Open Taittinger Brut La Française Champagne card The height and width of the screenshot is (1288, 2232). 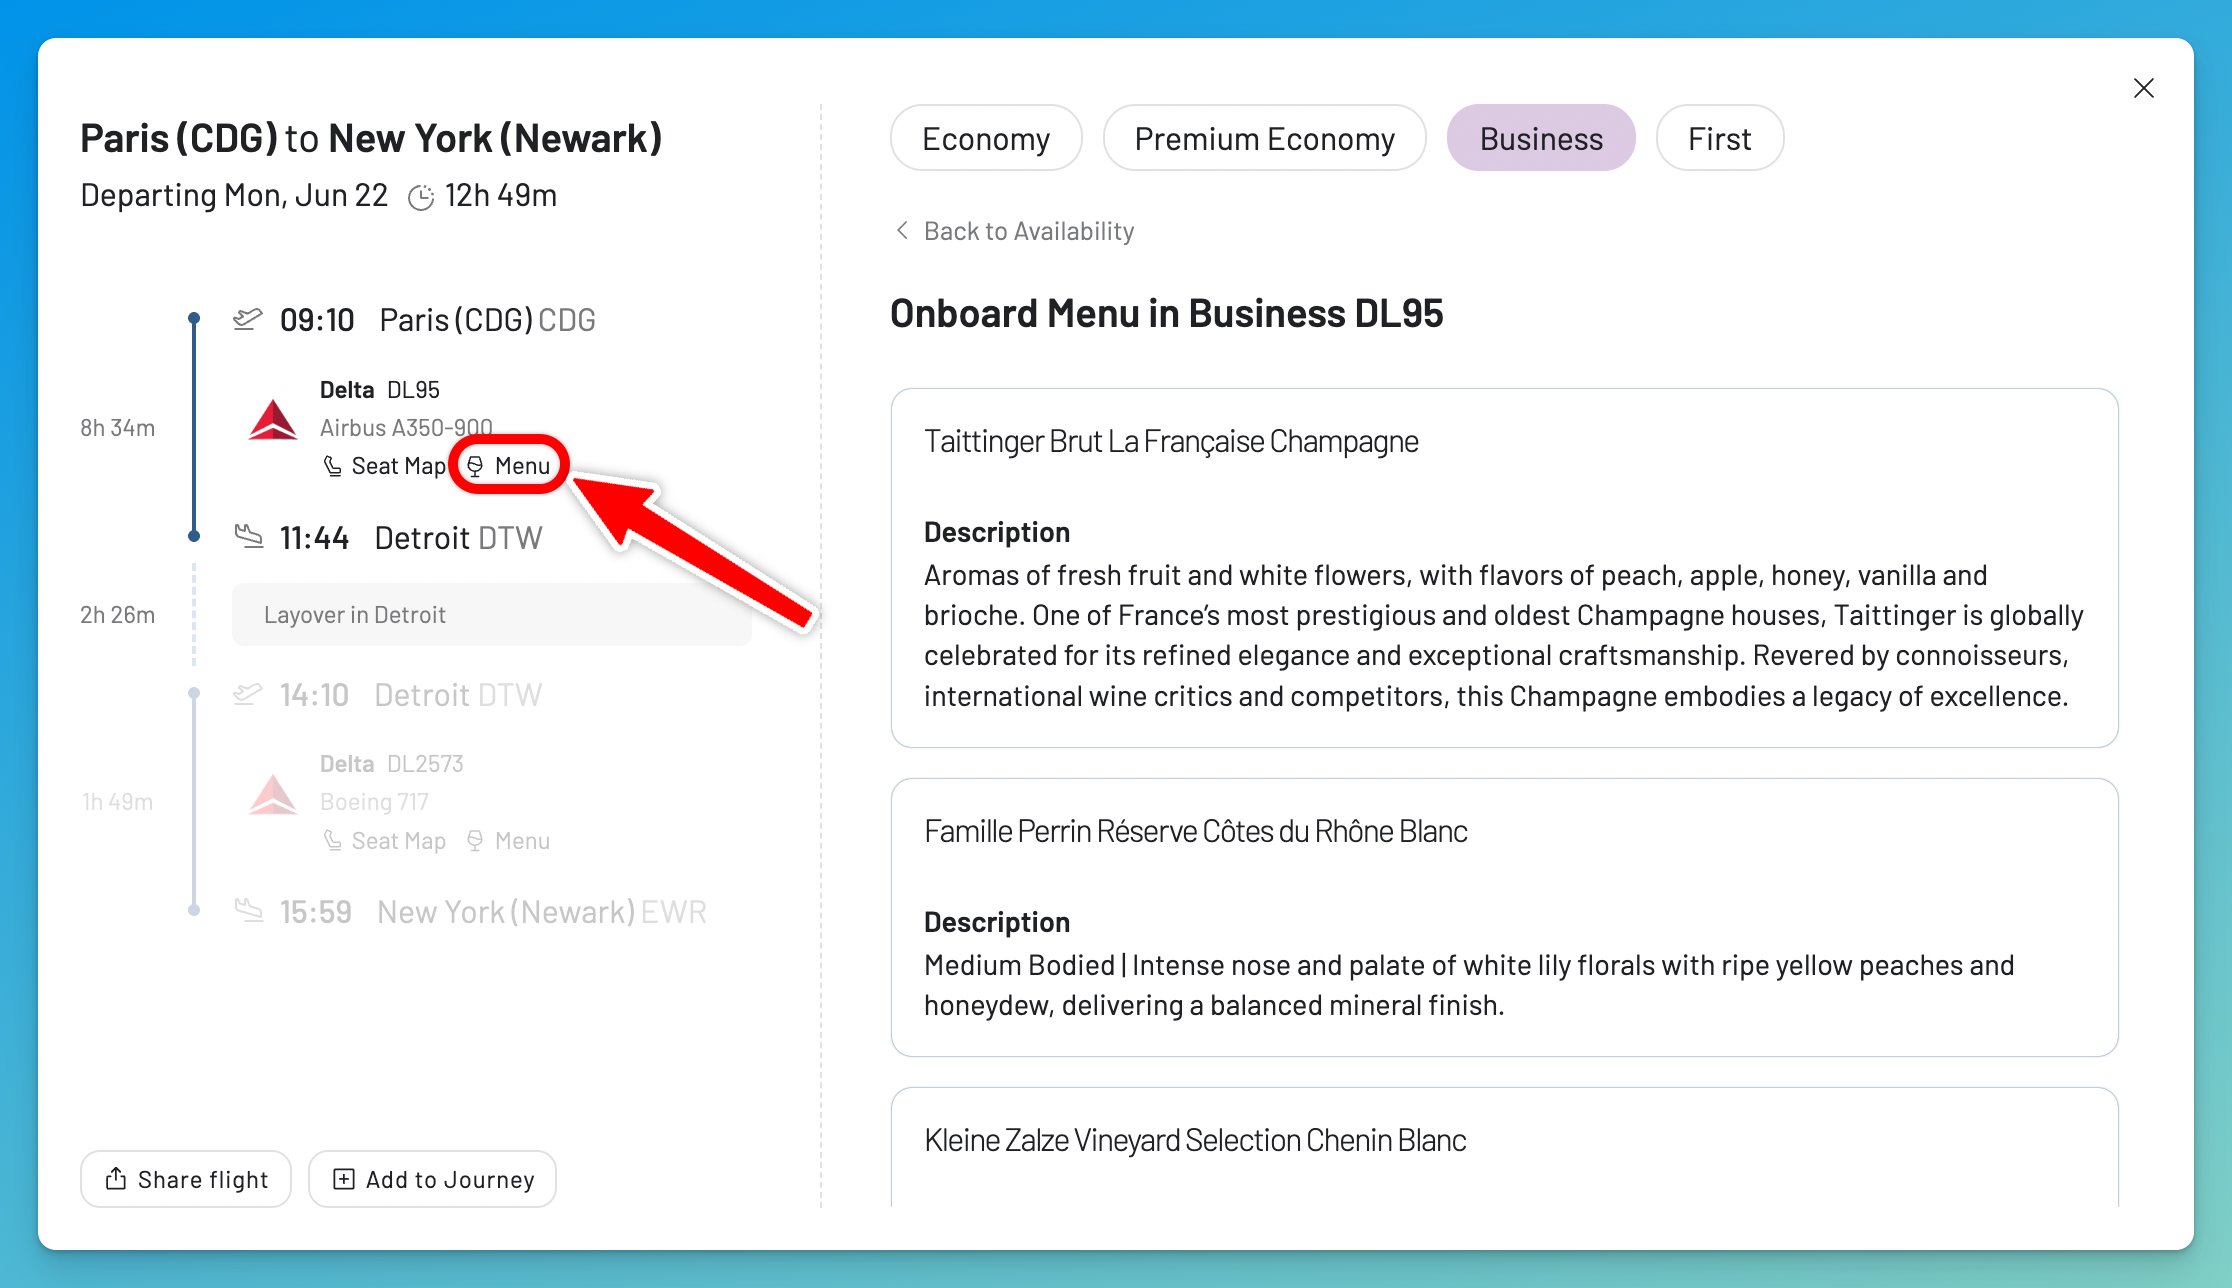(x=1504, y=568)
